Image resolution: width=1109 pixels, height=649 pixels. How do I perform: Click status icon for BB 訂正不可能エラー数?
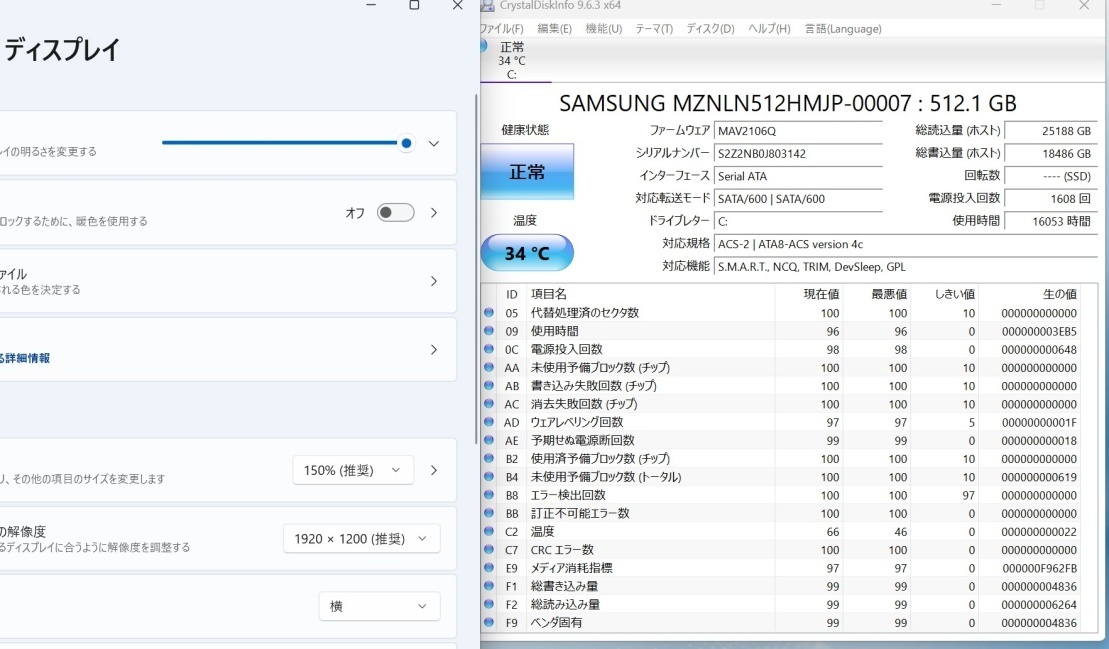point(488,513)
